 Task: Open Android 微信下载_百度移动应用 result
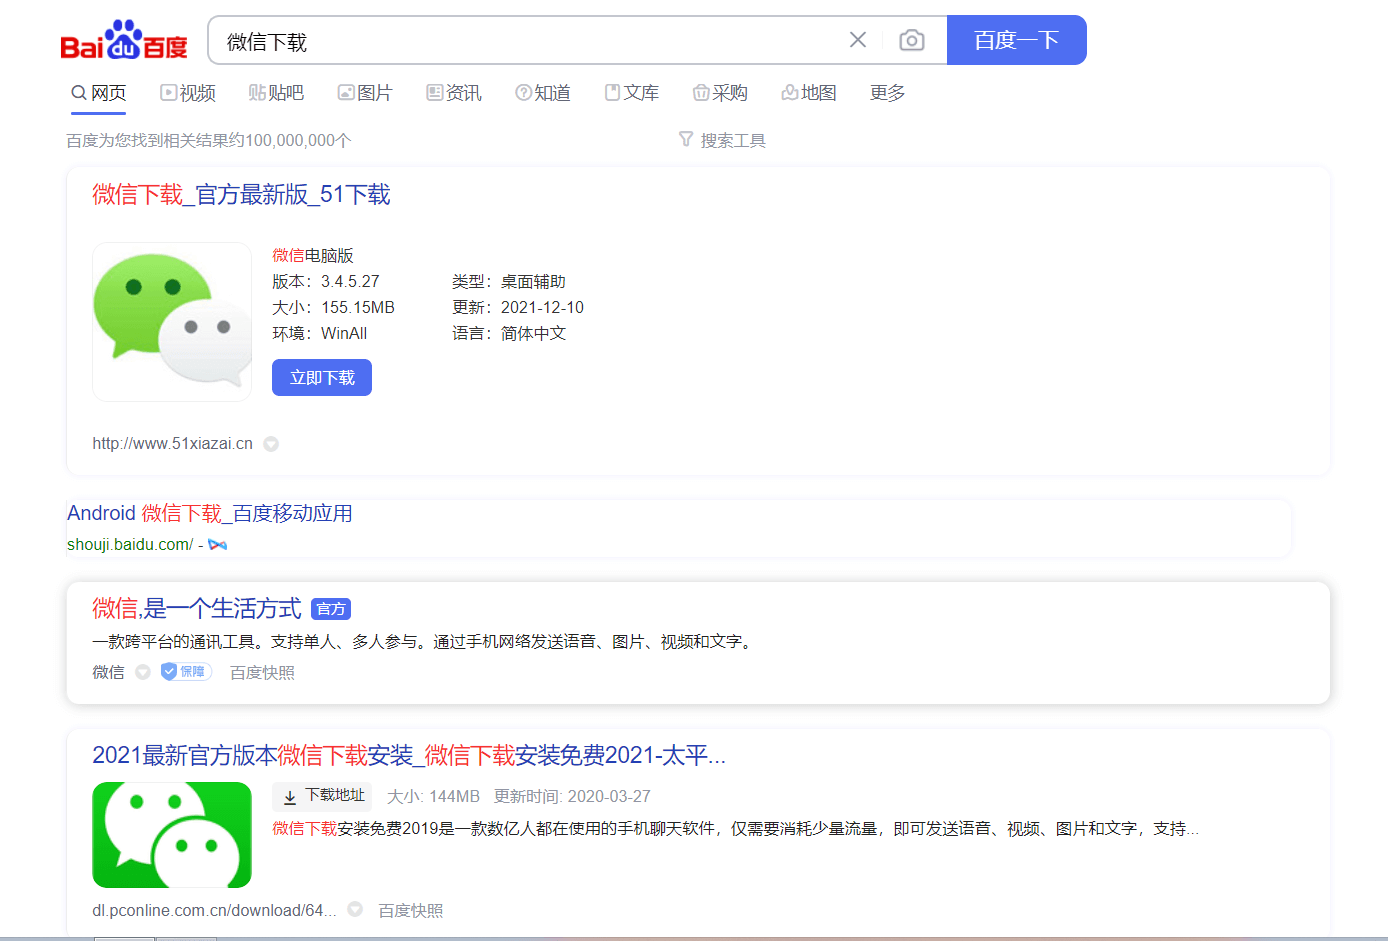tap(210, 514)
